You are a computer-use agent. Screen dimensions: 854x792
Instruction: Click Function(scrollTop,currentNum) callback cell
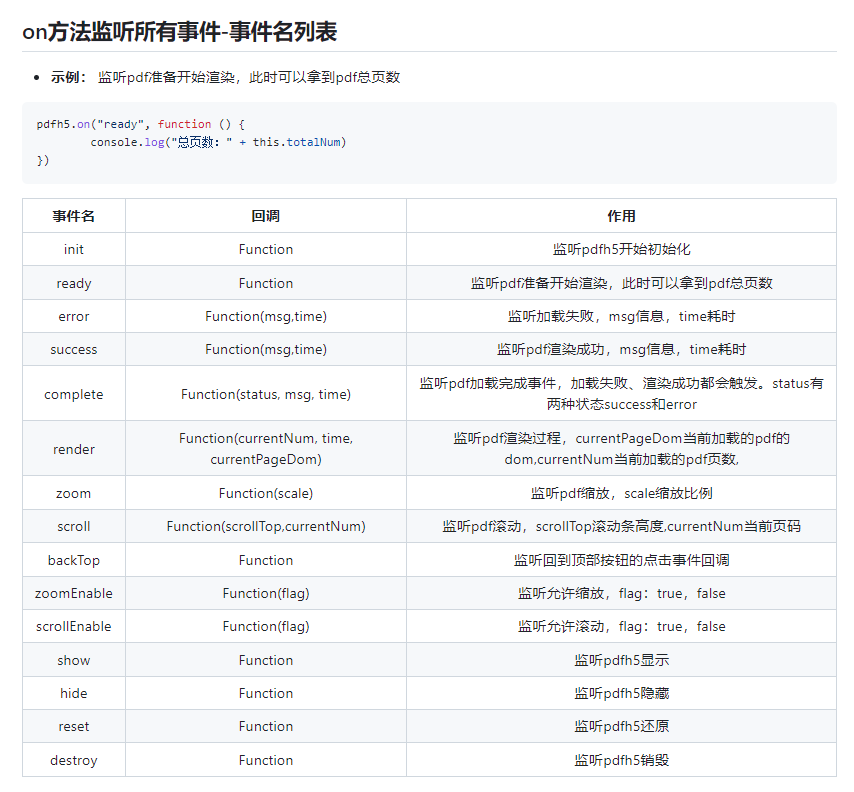coord(266,527)
